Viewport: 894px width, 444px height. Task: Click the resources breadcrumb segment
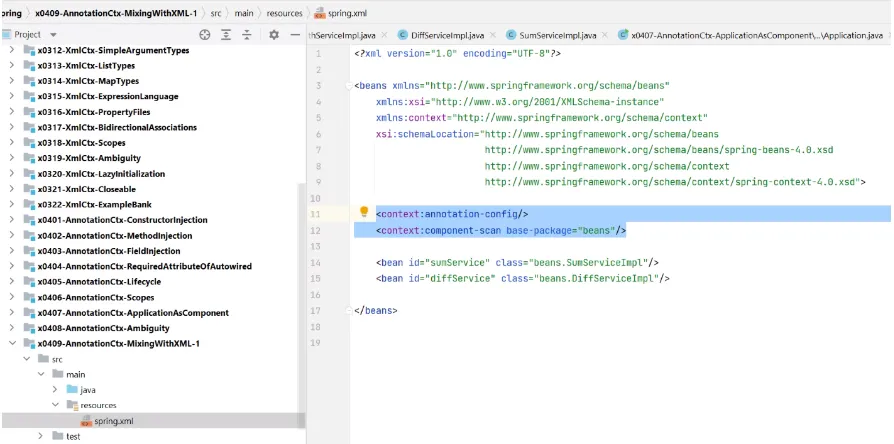(285, 13)
